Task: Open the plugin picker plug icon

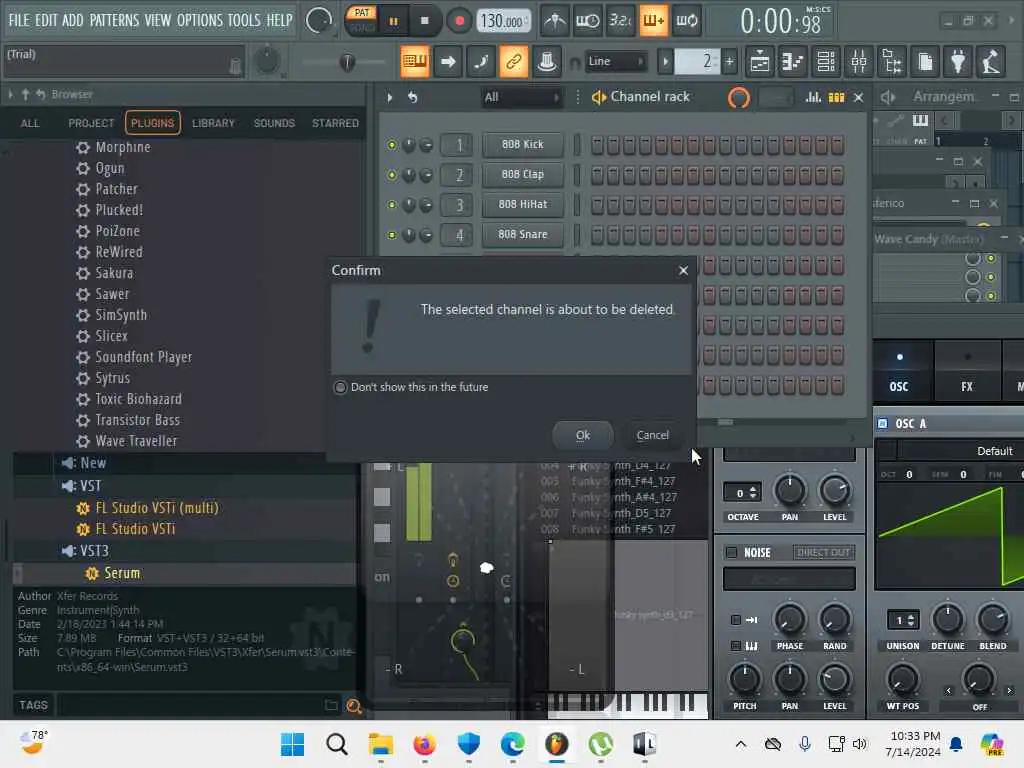Action: point(957,62)
